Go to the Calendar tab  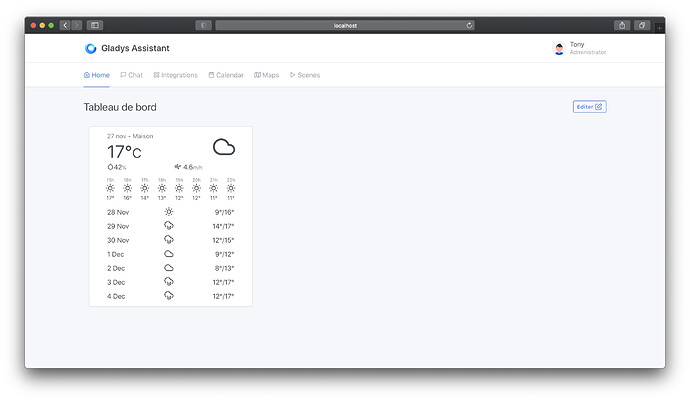pos(226,75)
